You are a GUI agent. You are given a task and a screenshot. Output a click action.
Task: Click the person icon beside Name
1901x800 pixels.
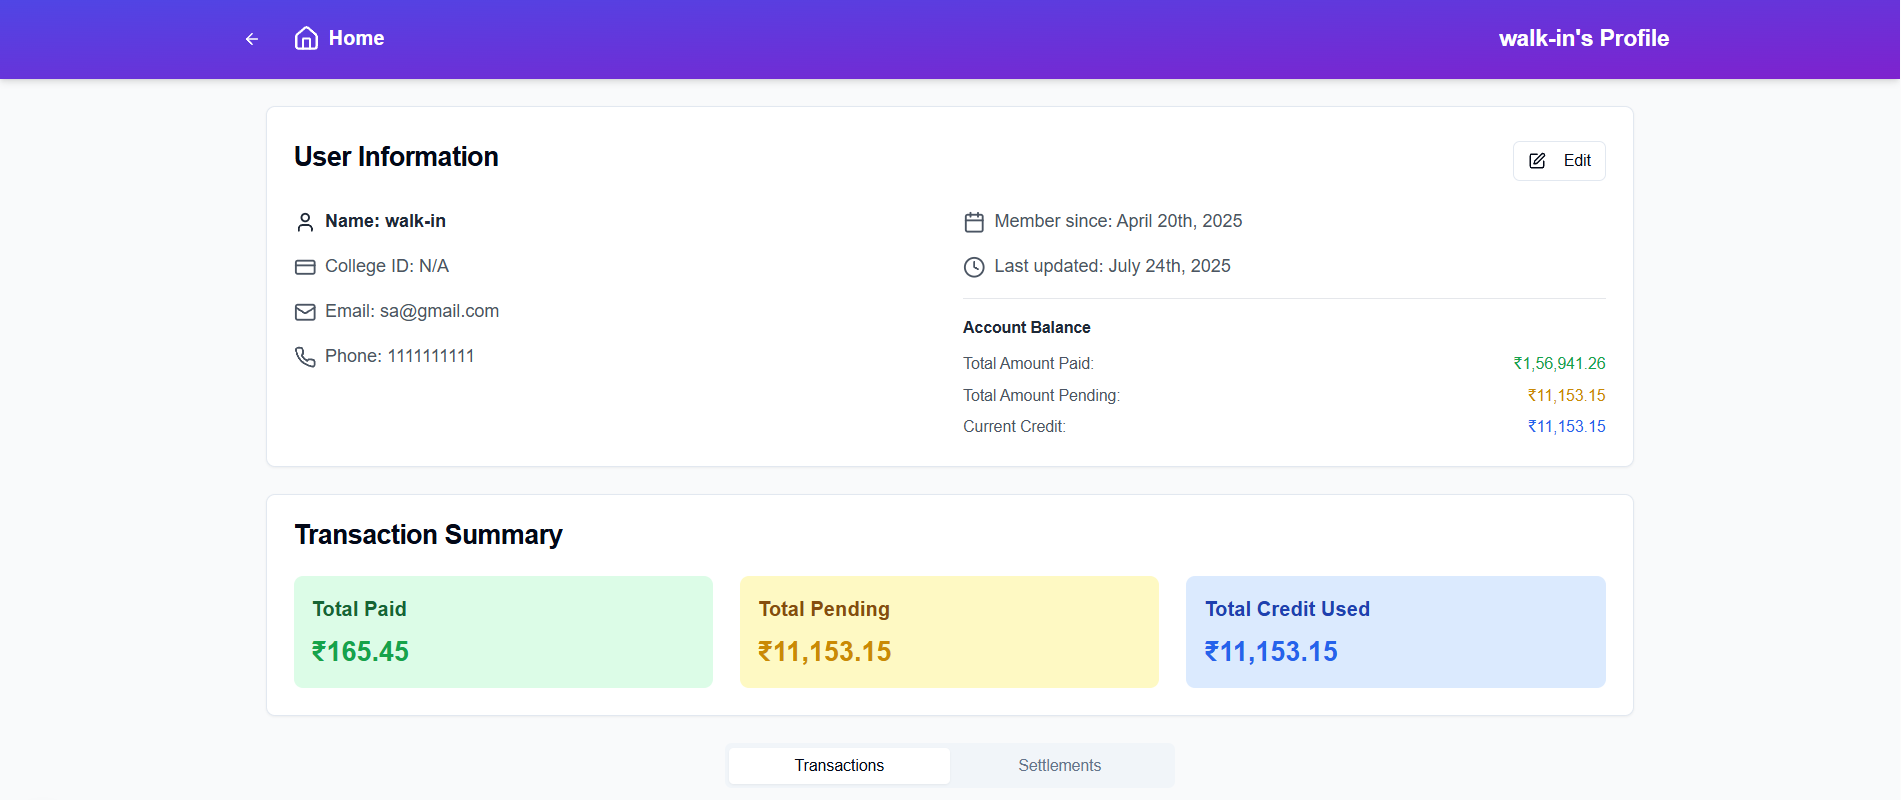point(305,222)
